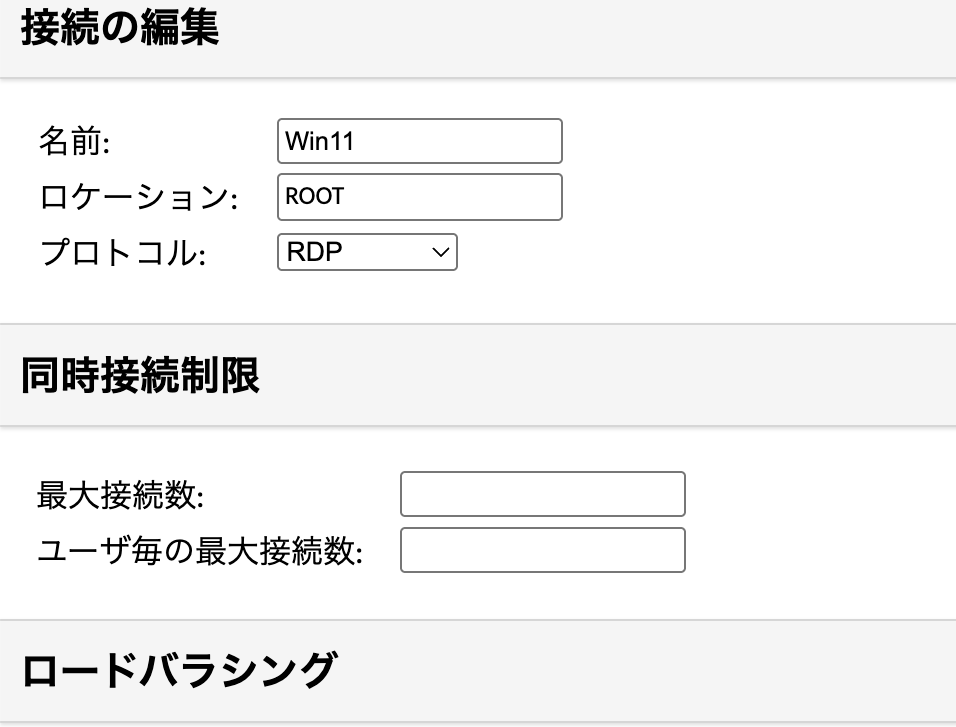This screenshot has height=727, width=956.
Task: Click the ユーザ毎の最大接続数: label text
Action: click(199, 550)
